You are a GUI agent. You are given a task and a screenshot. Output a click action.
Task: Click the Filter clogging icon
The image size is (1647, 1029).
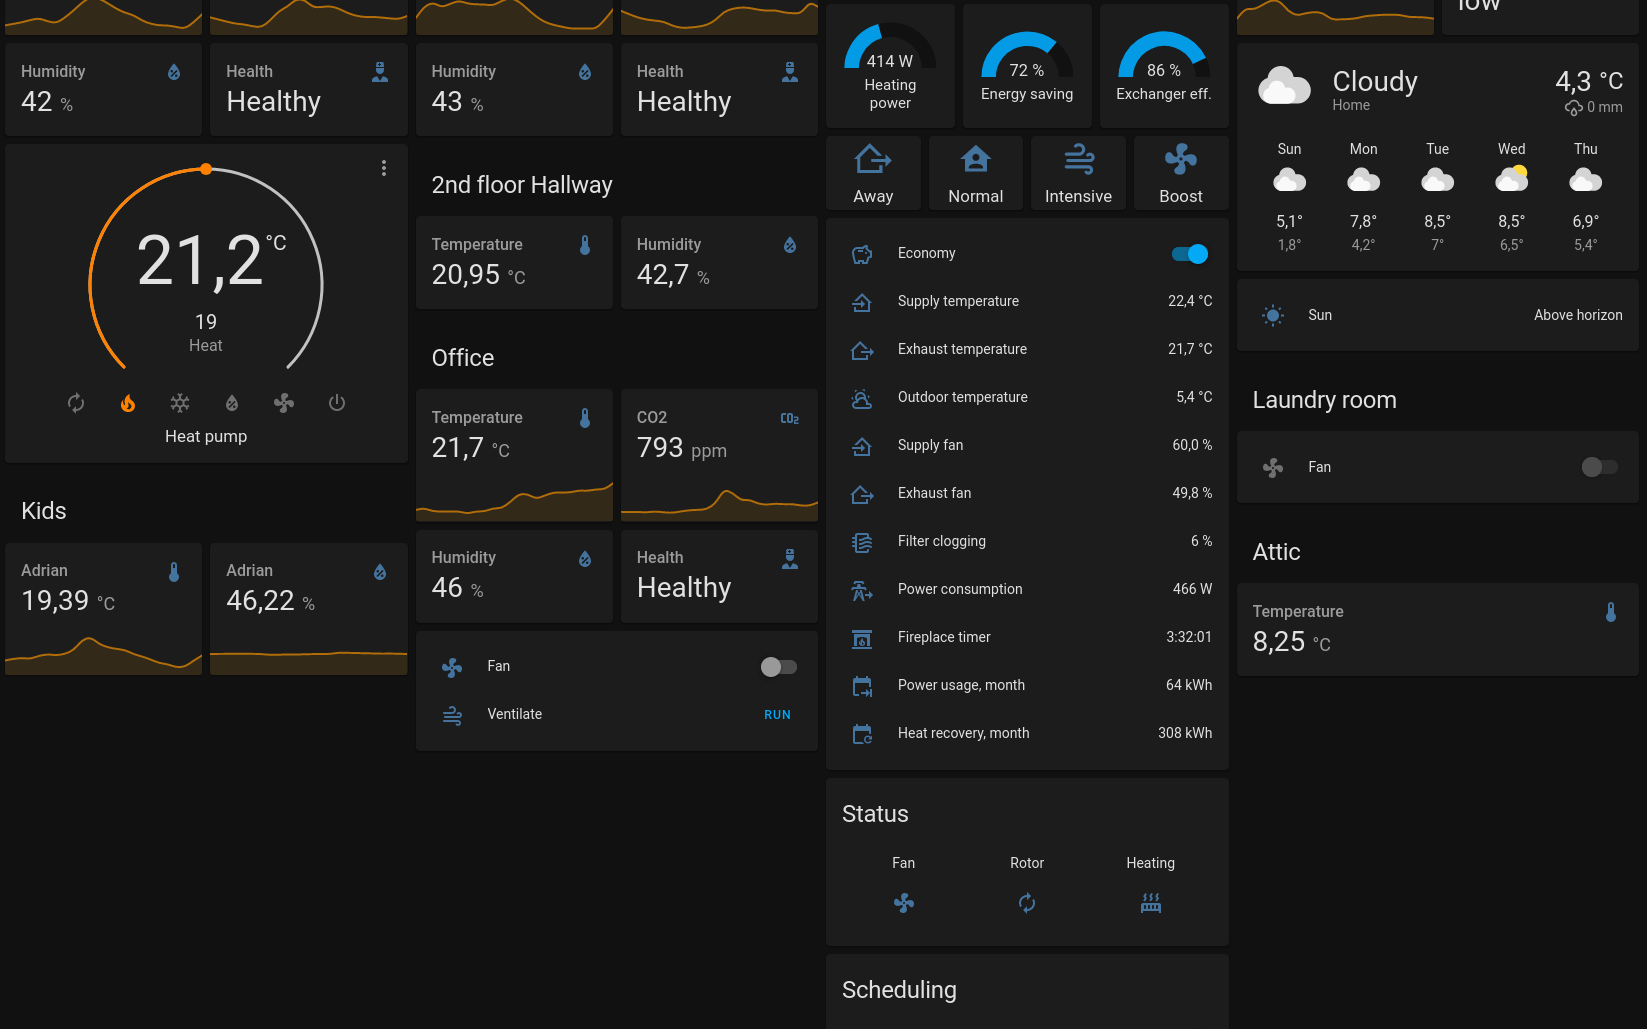point(862,542)
